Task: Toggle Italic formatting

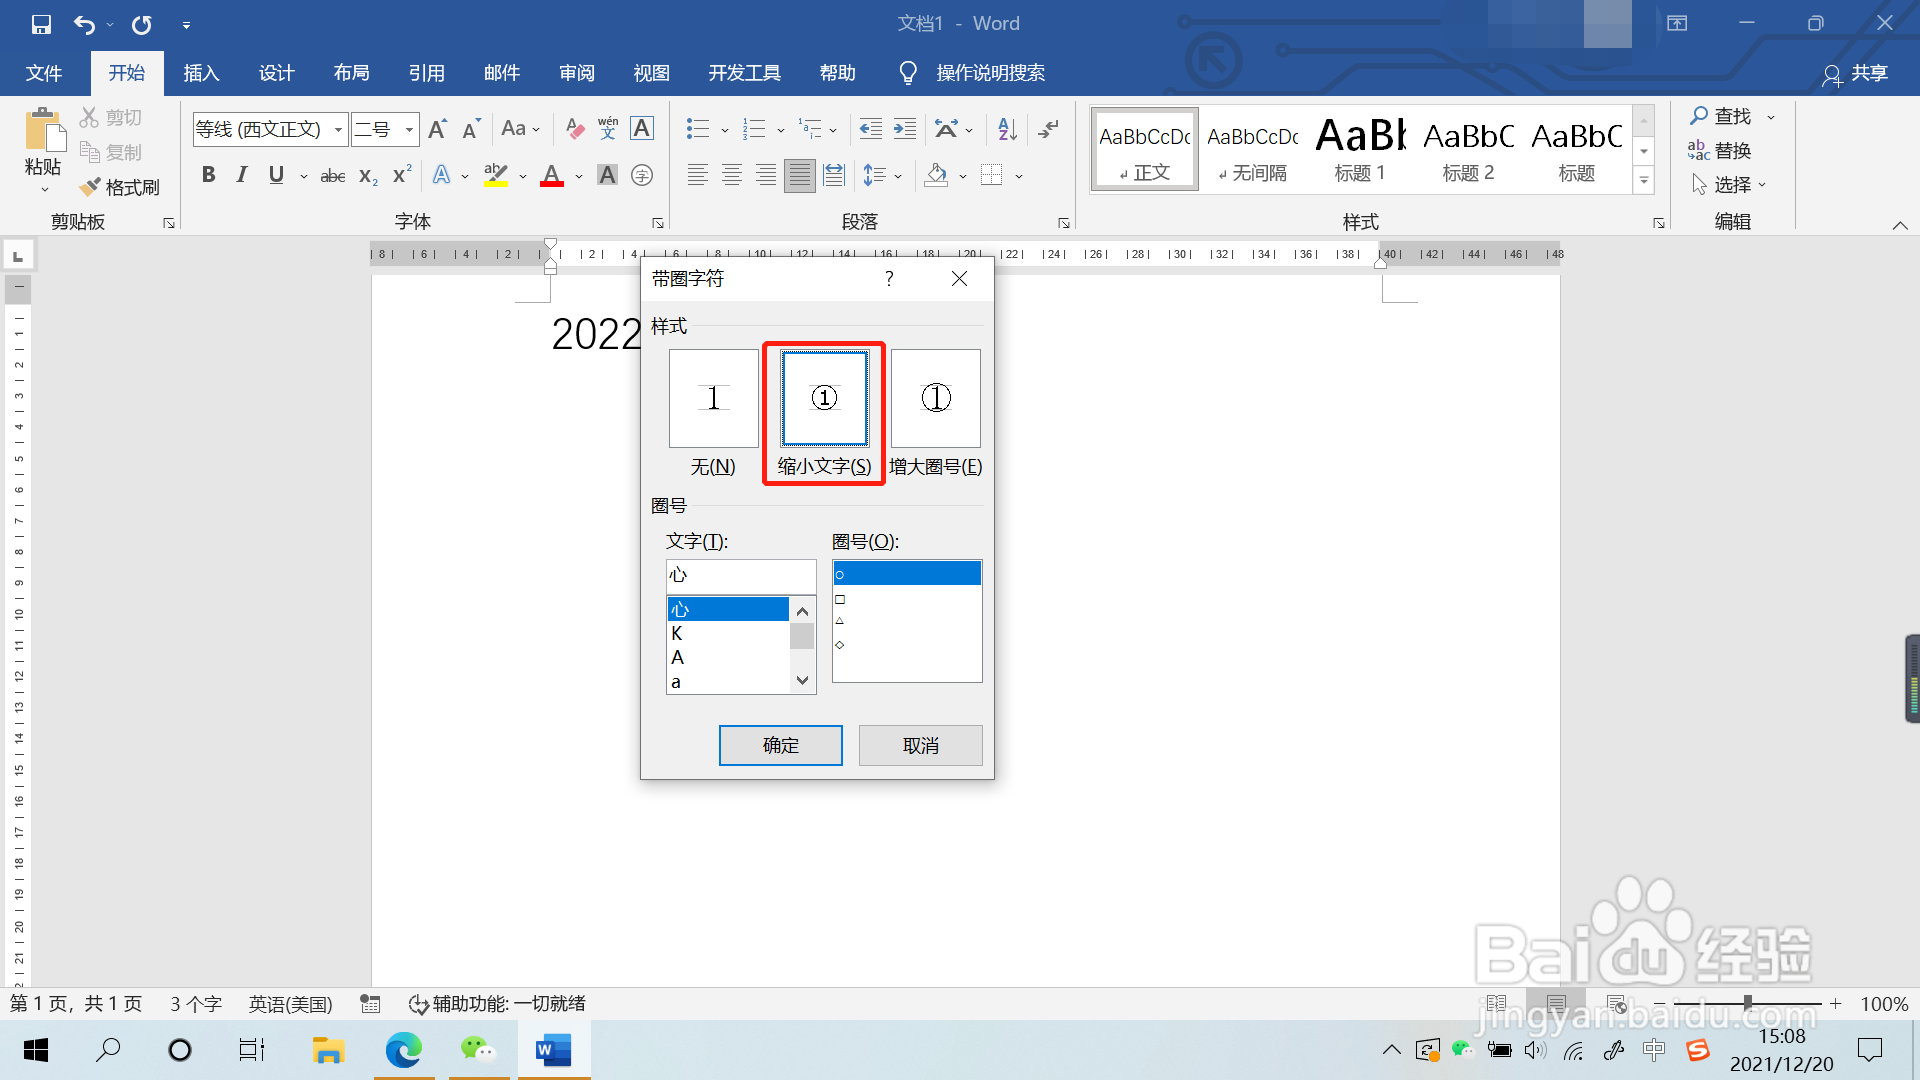Action: pos(242,175)
